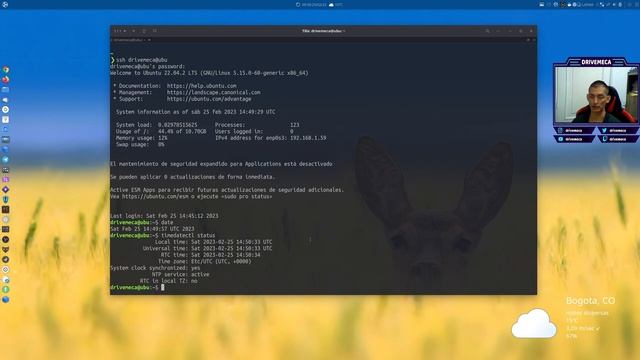This screenshot has height=360, width=640.
Task: Open the system tray network icon in the top bar
Action: click(x=602, y=4)
